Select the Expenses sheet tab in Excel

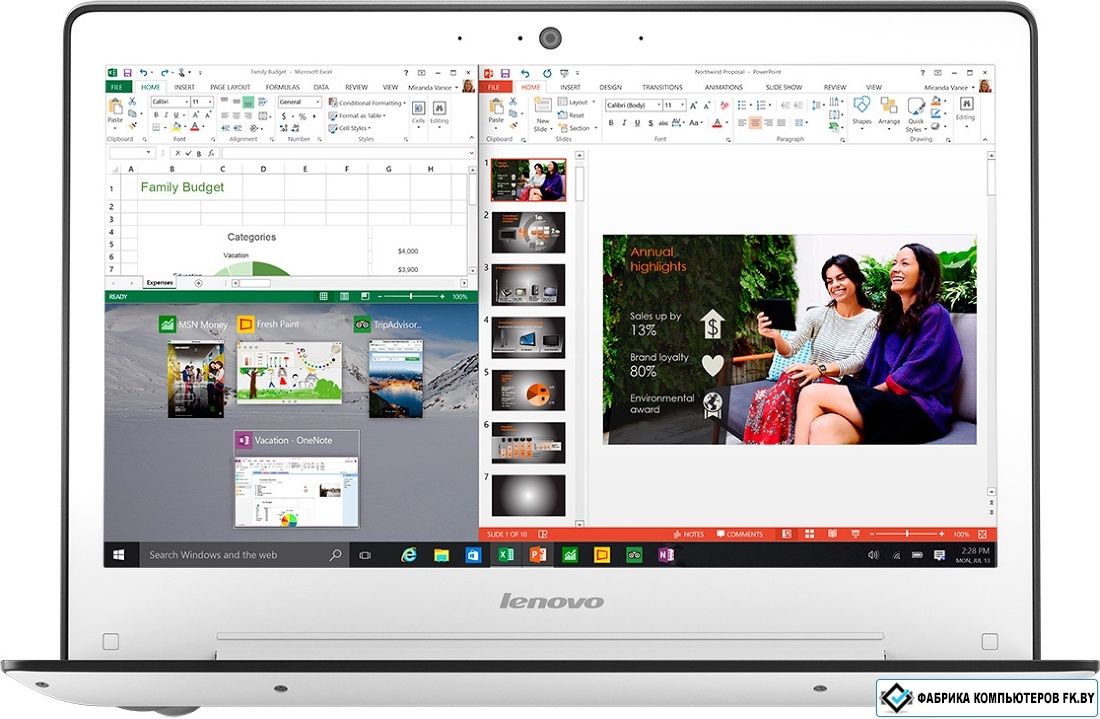(x=160, y=283)
